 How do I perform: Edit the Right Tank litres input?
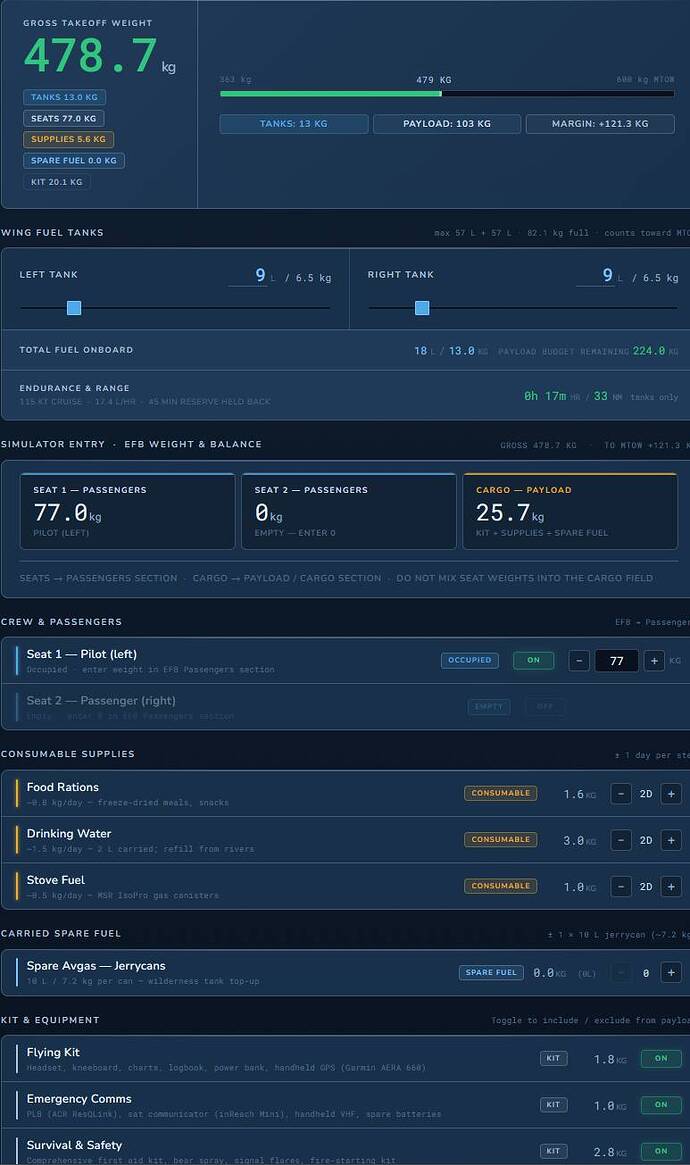click(595, 275)
